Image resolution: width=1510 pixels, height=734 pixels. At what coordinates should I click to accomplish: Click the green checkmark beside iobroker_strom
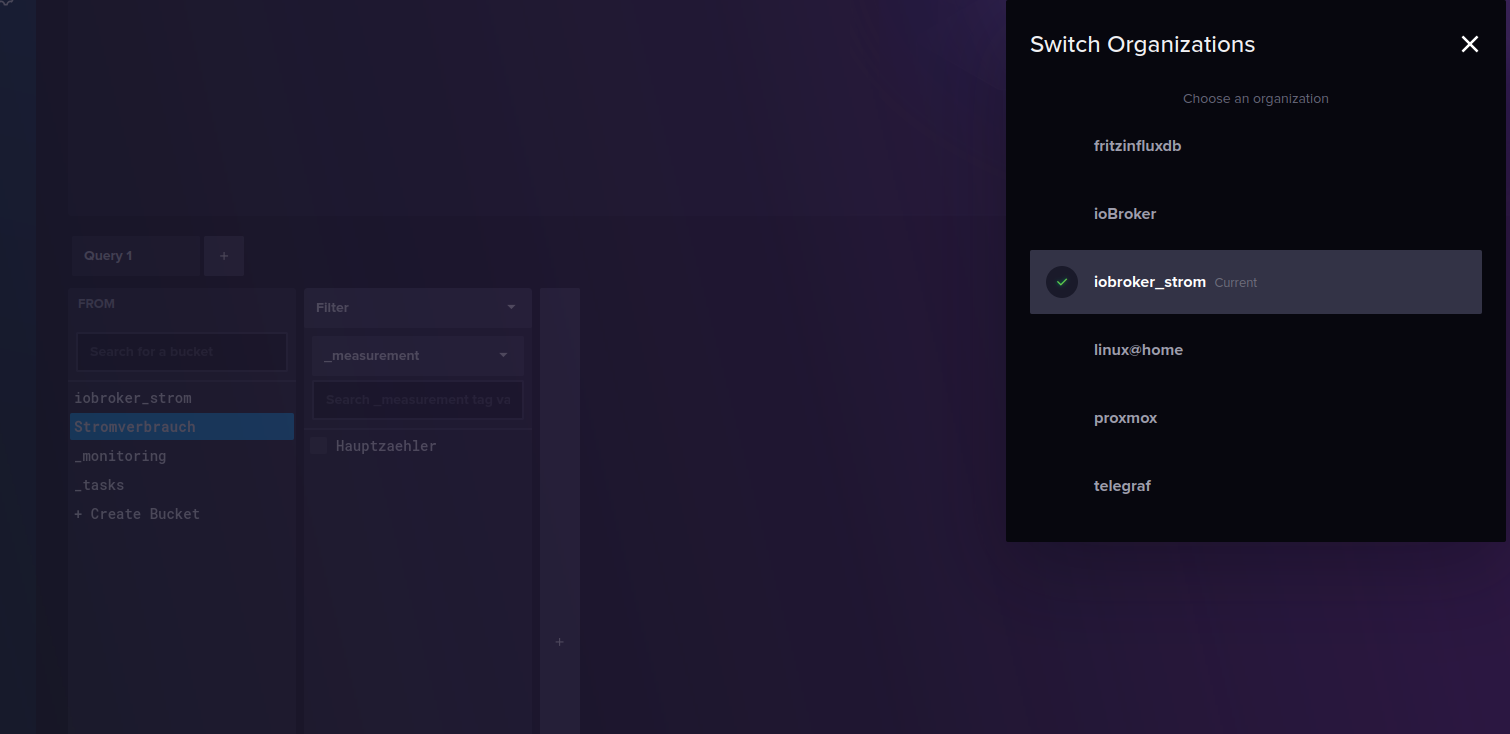(1062, 282)
